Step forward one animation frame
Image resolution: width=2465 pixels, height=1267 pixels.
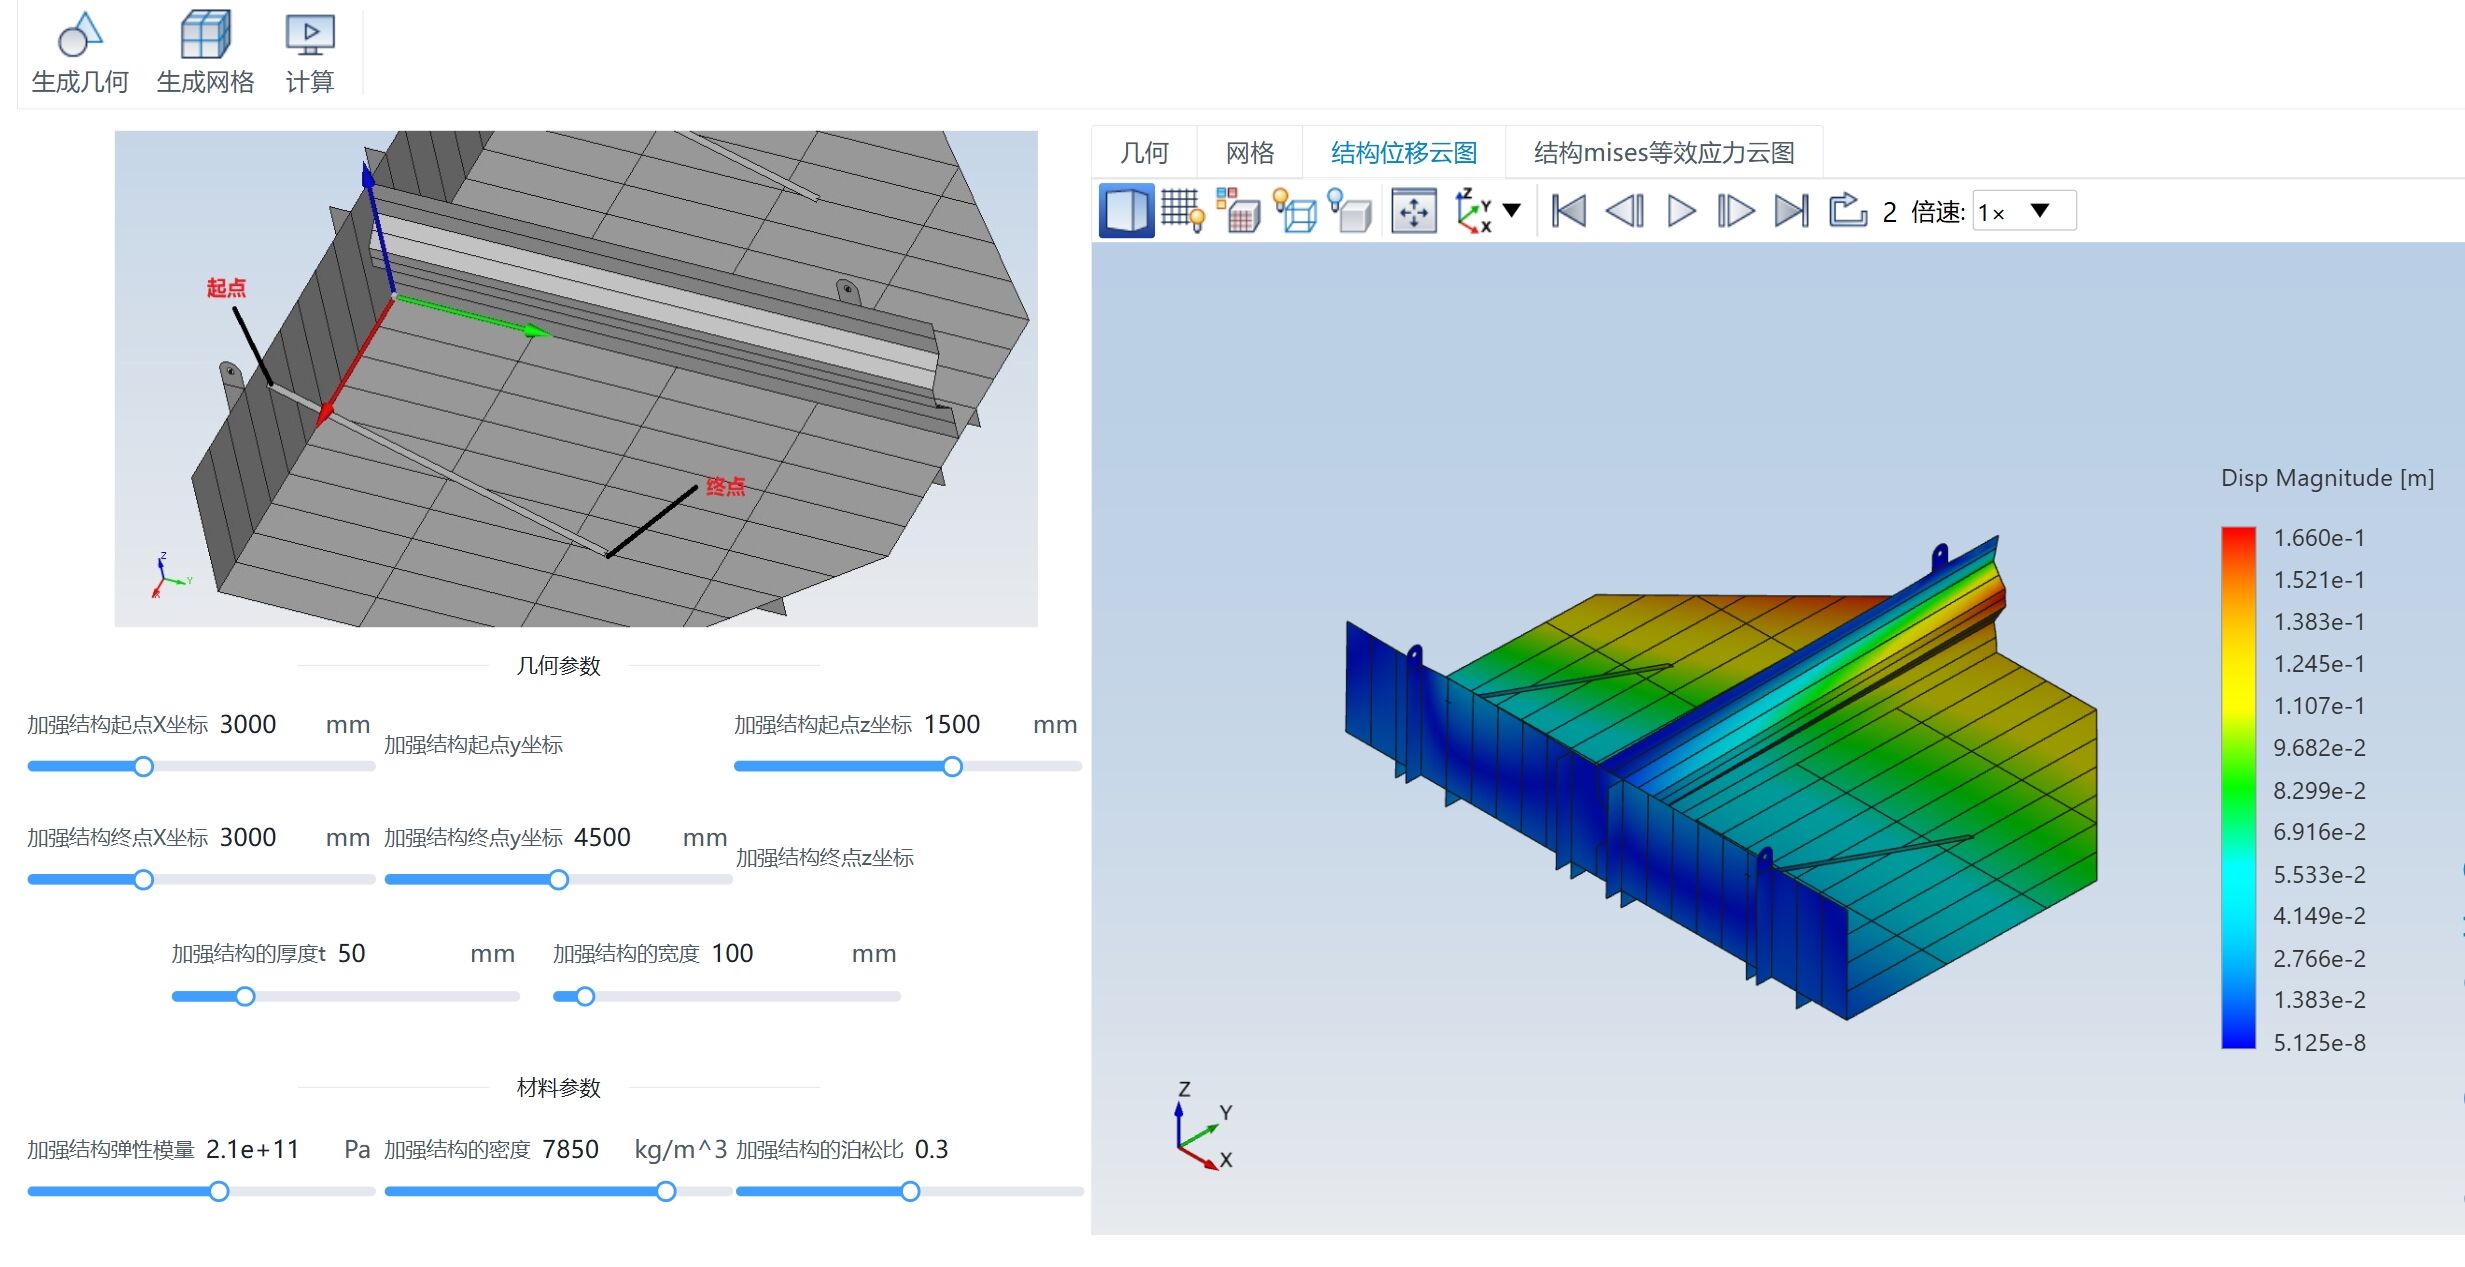1736,211
